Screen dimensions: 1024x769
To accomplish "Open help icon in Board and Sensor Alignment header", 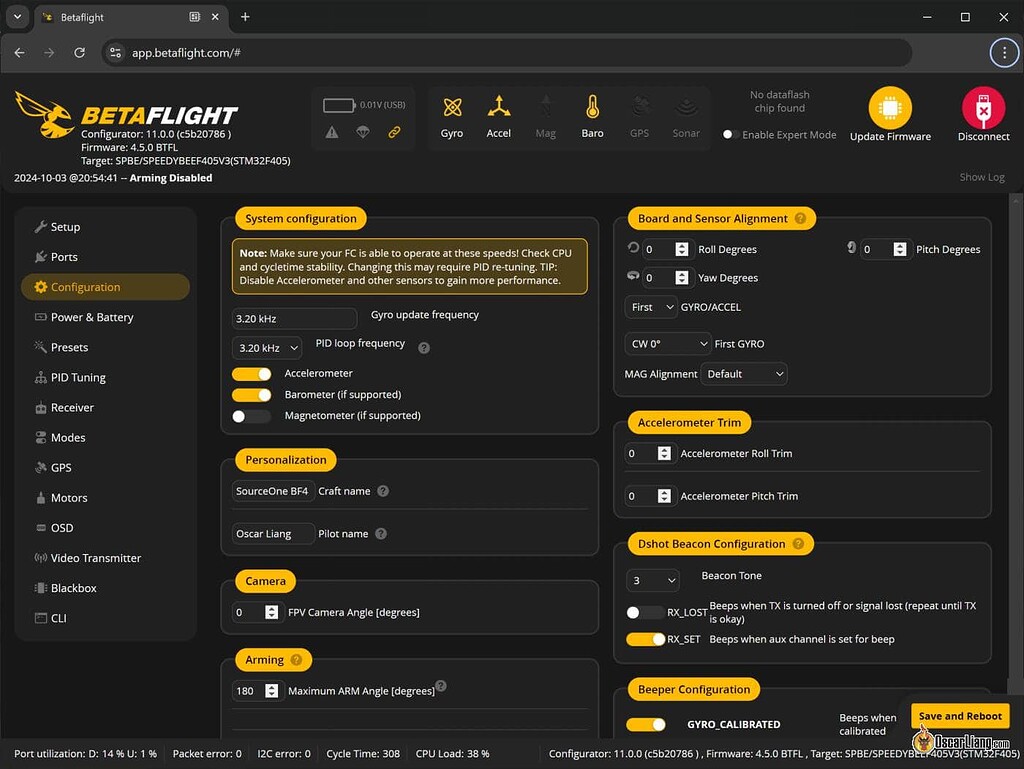I will pyautogui.click(x=800, y=219).
